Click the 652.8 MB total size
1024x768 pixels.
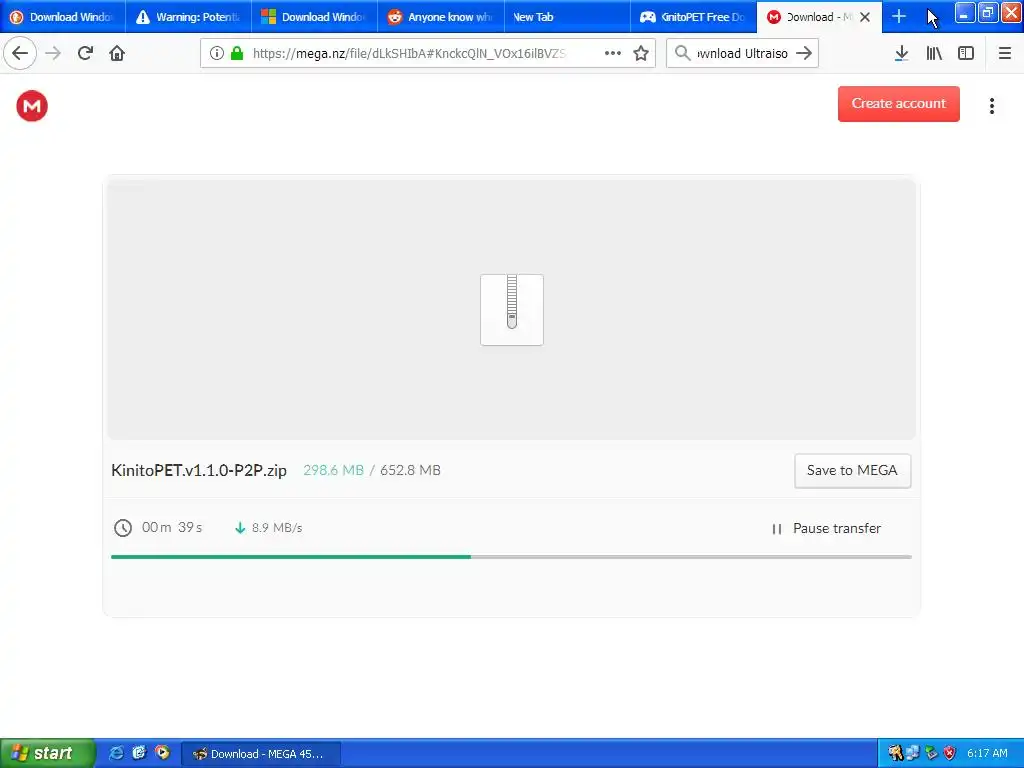(410, 470)
